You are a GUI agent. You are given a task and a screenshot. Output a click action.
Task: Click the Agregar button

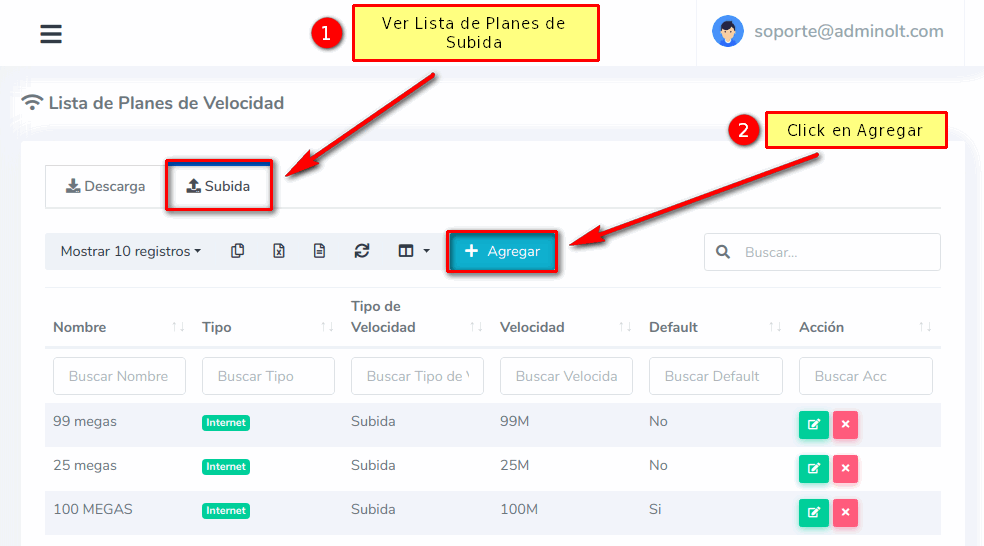tap(502, 252)
